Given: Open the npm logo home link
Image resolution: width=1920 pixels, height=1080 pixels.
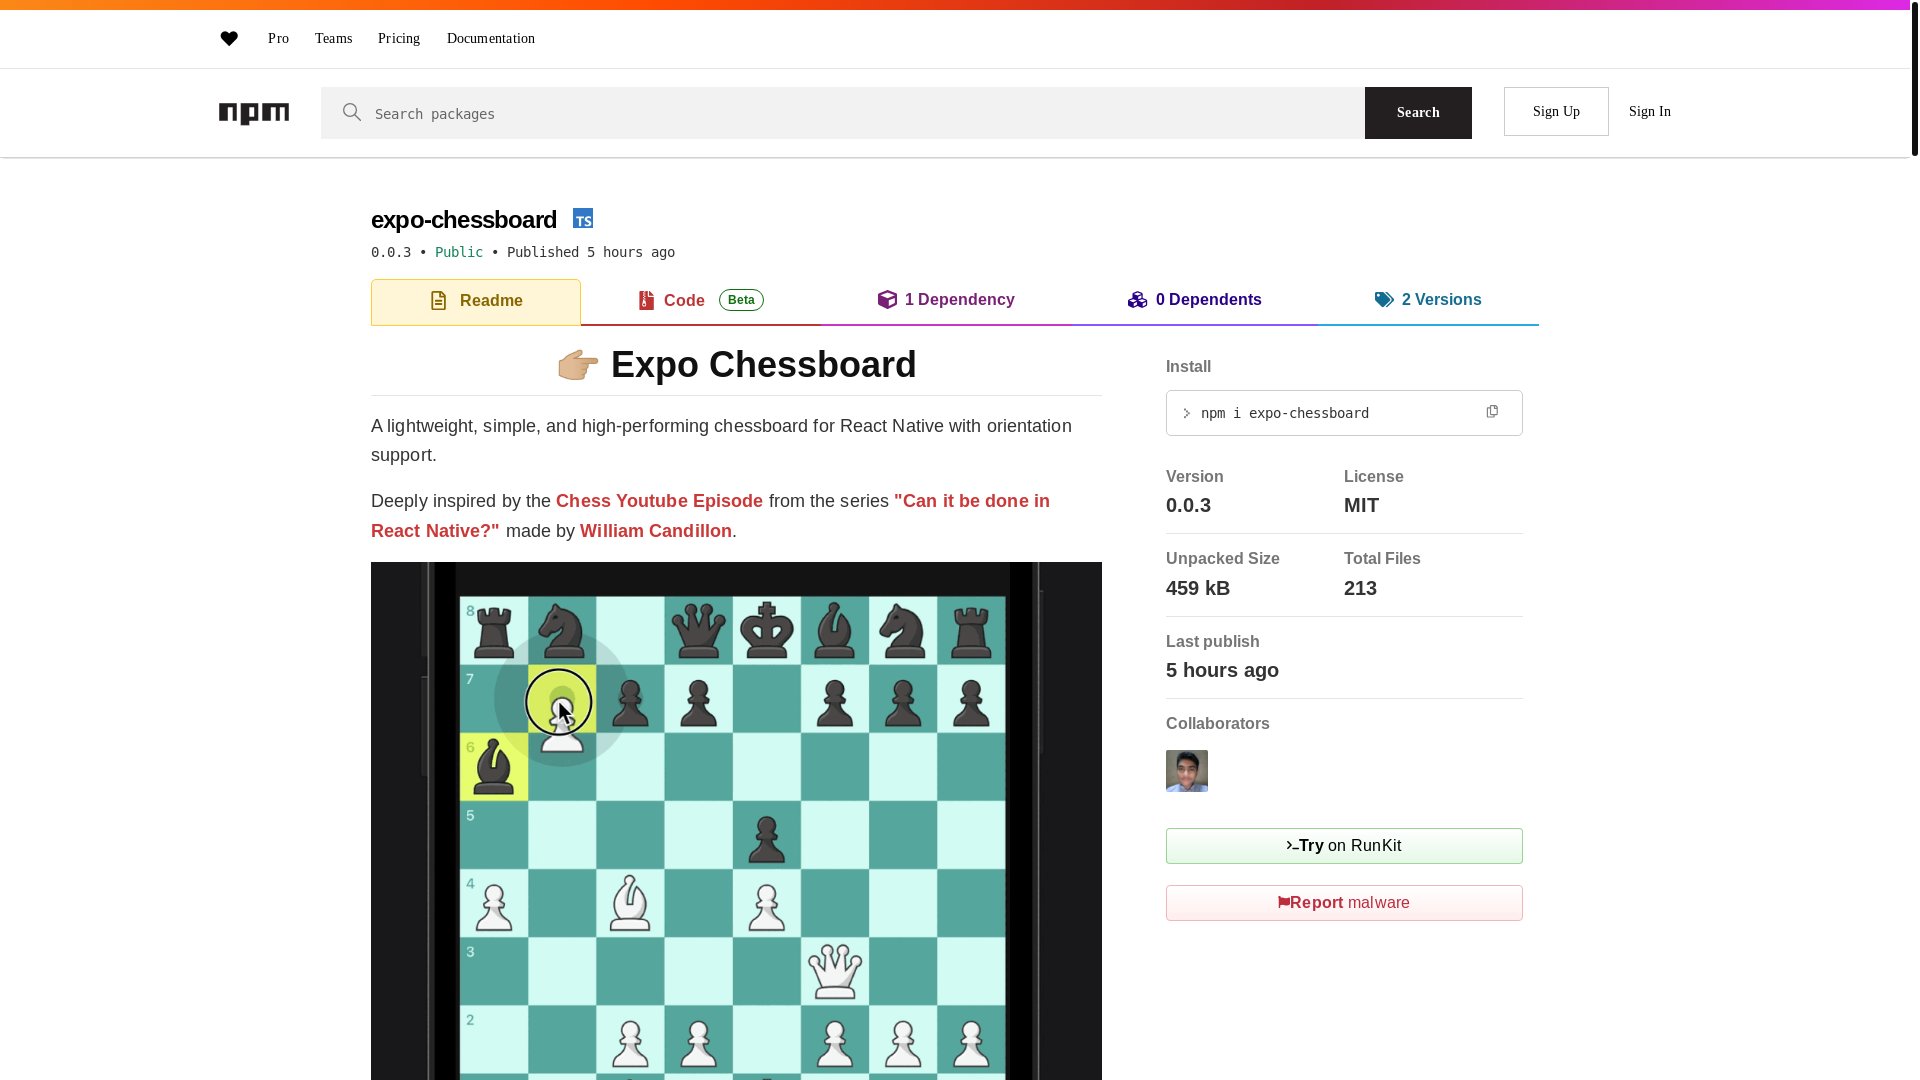Looking at the screenshot, I should tap(254, 113).
